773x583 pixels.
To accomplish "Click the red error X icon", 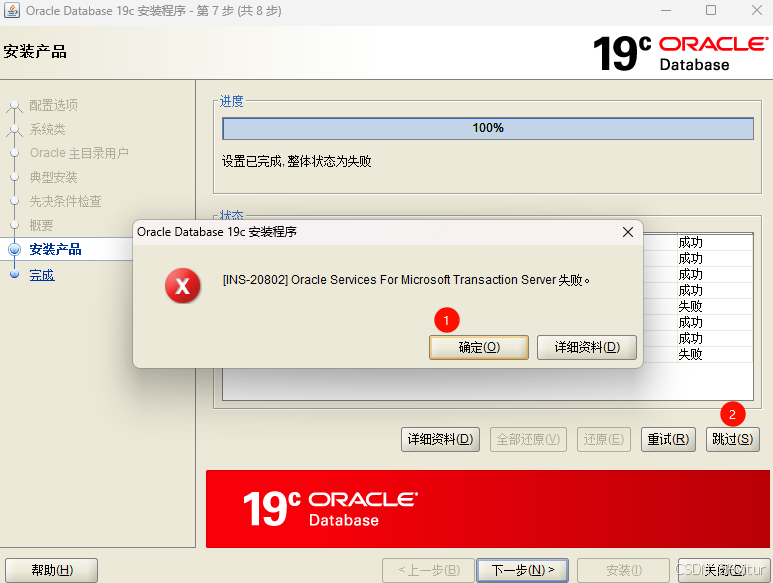I will pyautogui.click(x=182, y=285).
